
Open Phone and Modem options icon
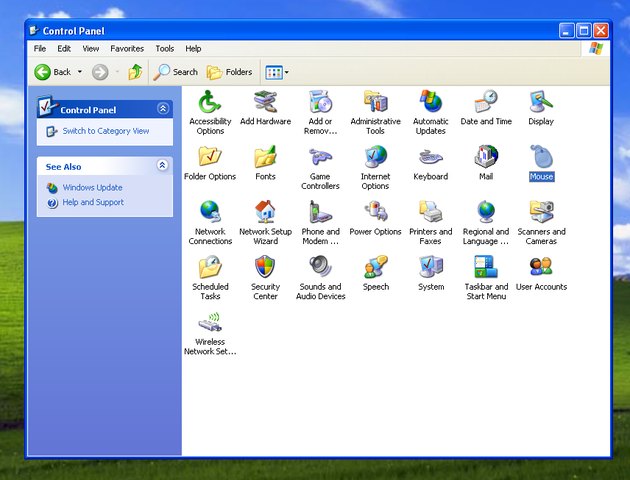[320, 212]
